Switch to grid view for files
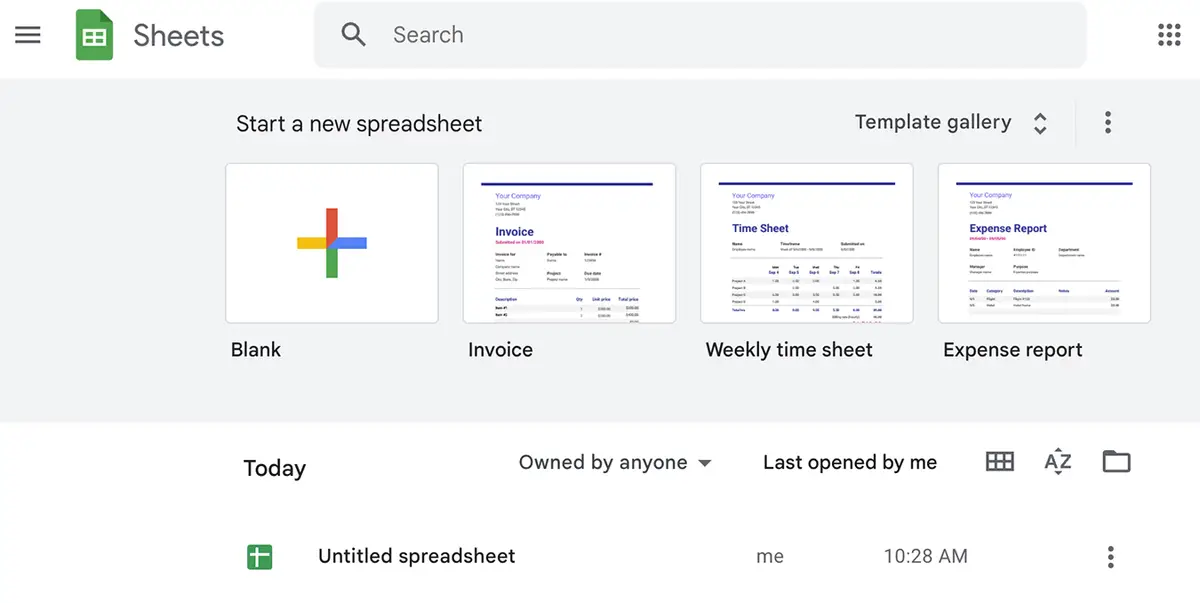1200x603 pixels. coord(999,462)
